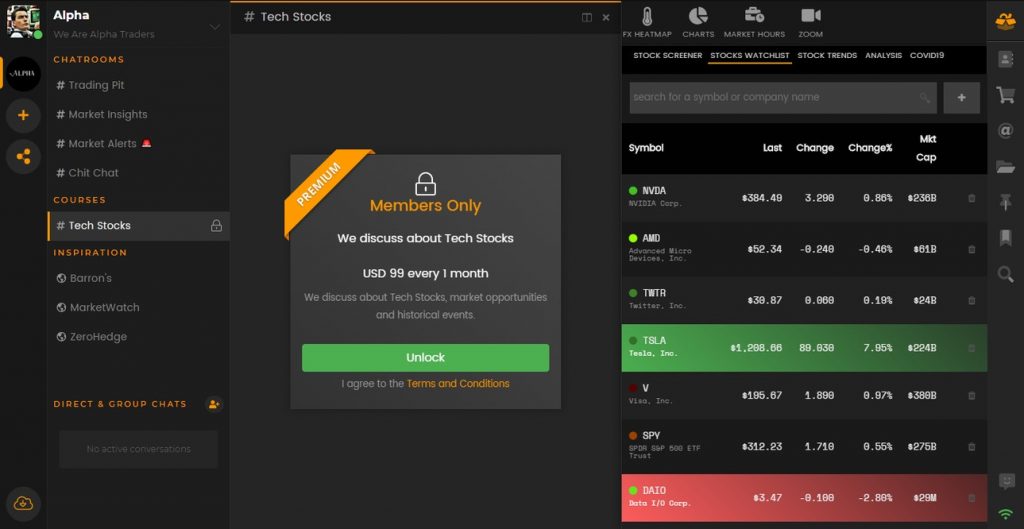Viewport: 1024px width, 529px height.
Task: Click the SPY symbol in watchlist
Action: click(x=651, y=436)
